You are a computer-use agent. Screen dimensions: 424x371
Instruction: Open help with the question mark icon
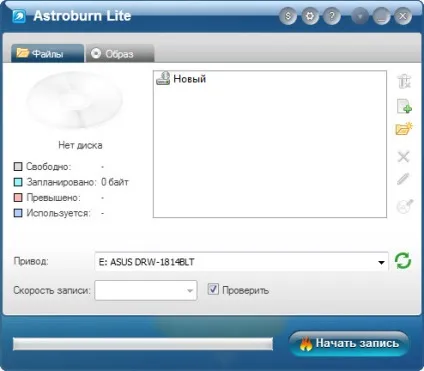coord(332,16)
